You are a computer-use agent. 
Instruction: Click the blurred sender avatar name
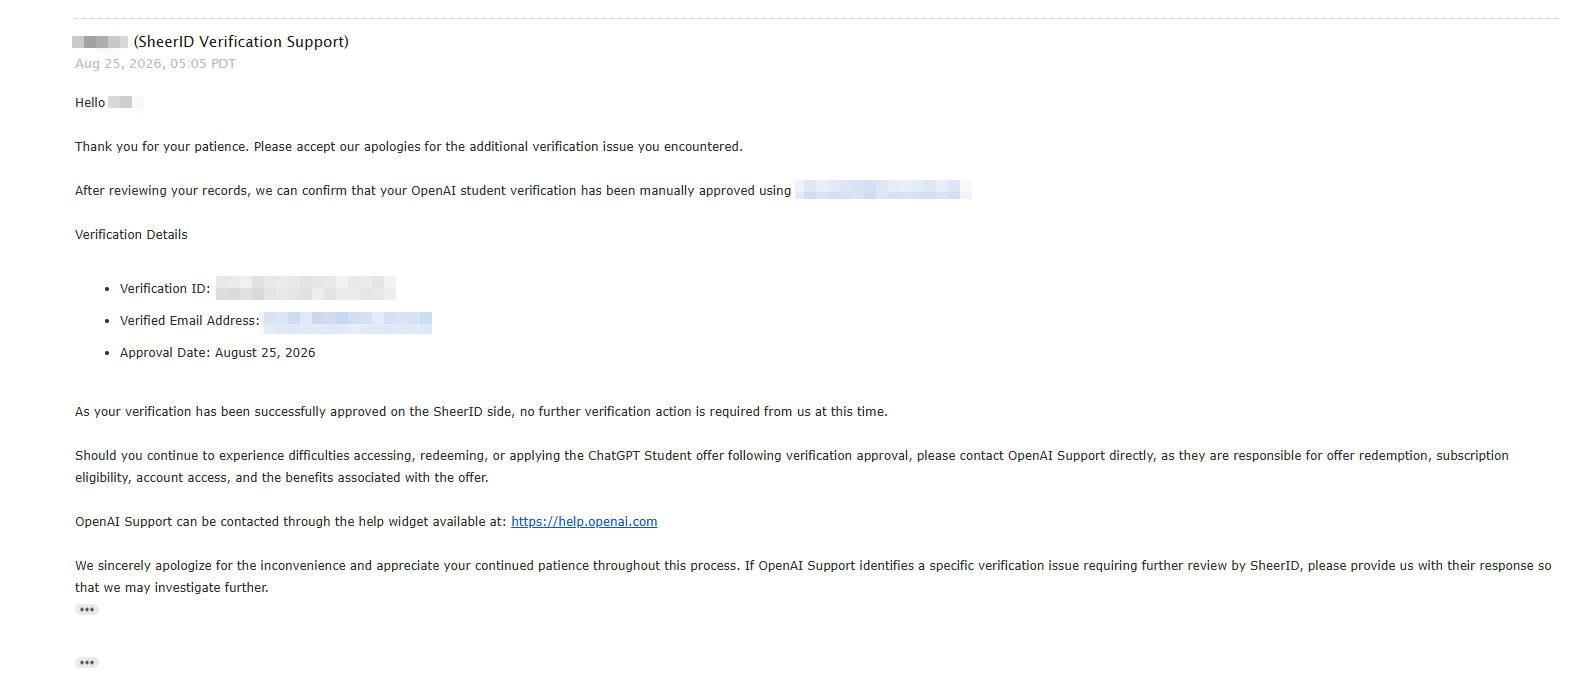pos(100,42)
